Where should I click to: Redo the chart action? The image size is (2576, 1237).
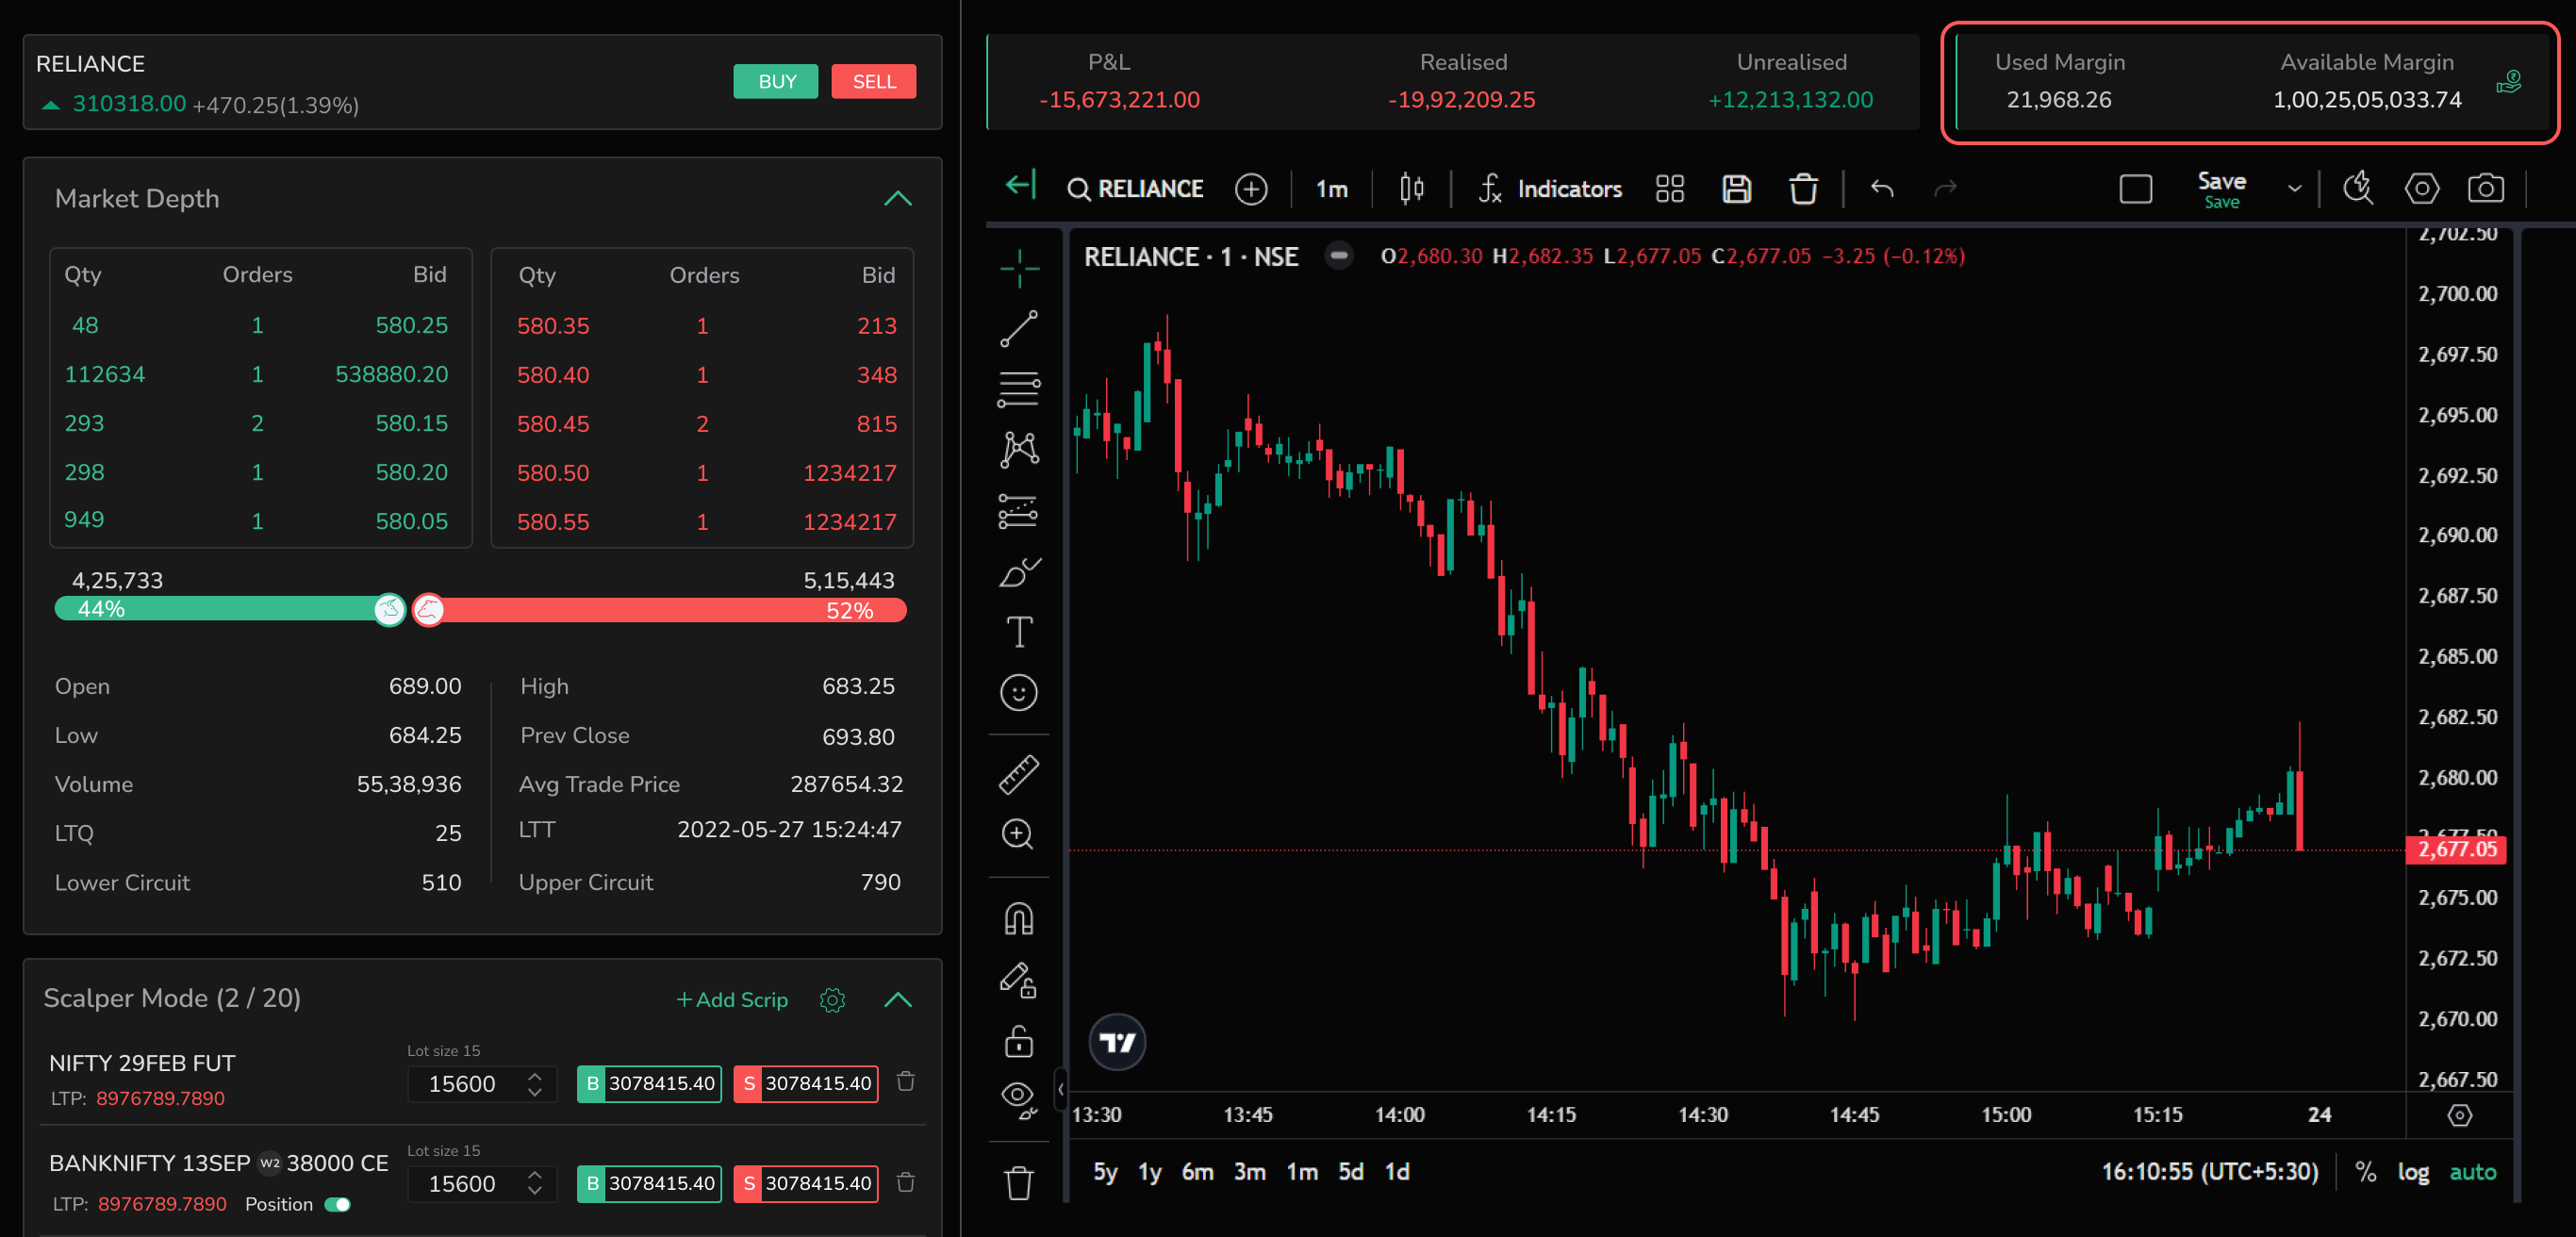[1945, 189]
